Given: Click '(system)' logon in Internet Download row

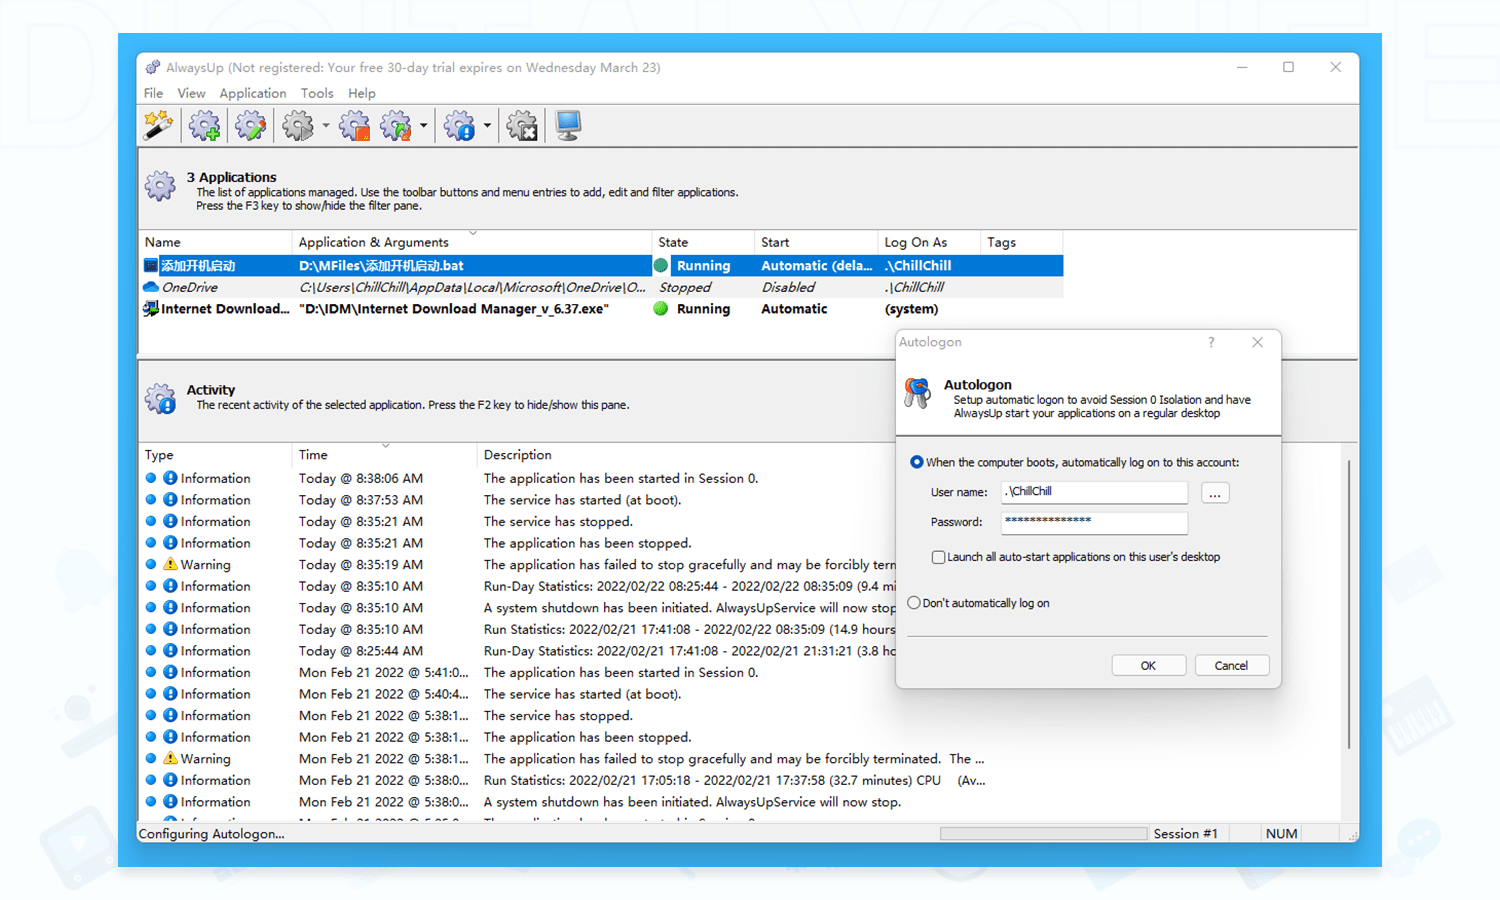Looking at the screenshot, I should coord(911,309).
